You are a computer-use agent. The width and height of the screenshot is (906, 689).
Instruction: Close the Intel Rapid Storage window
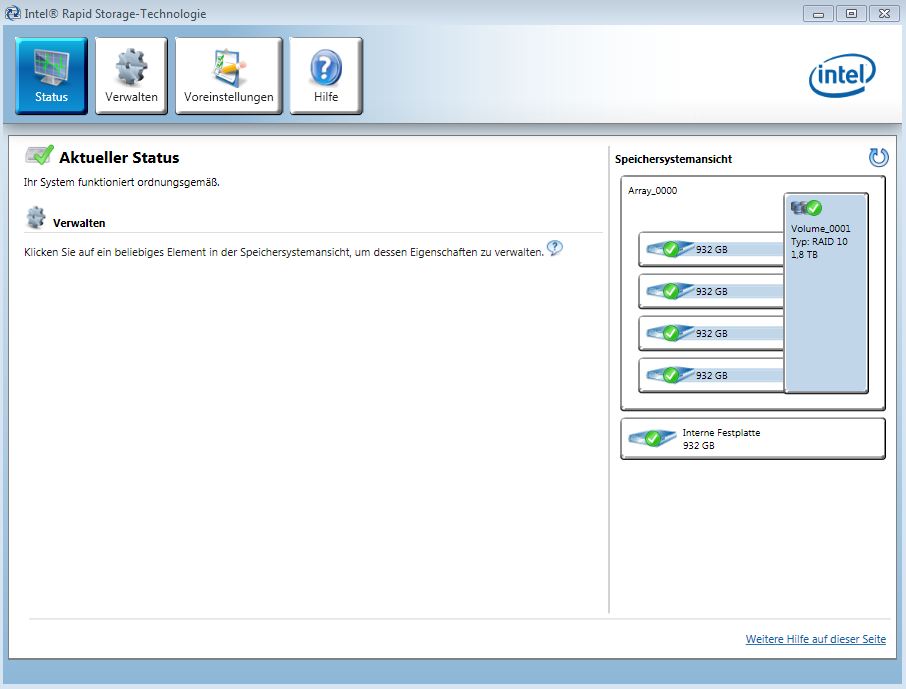click(x=884, y=13)
